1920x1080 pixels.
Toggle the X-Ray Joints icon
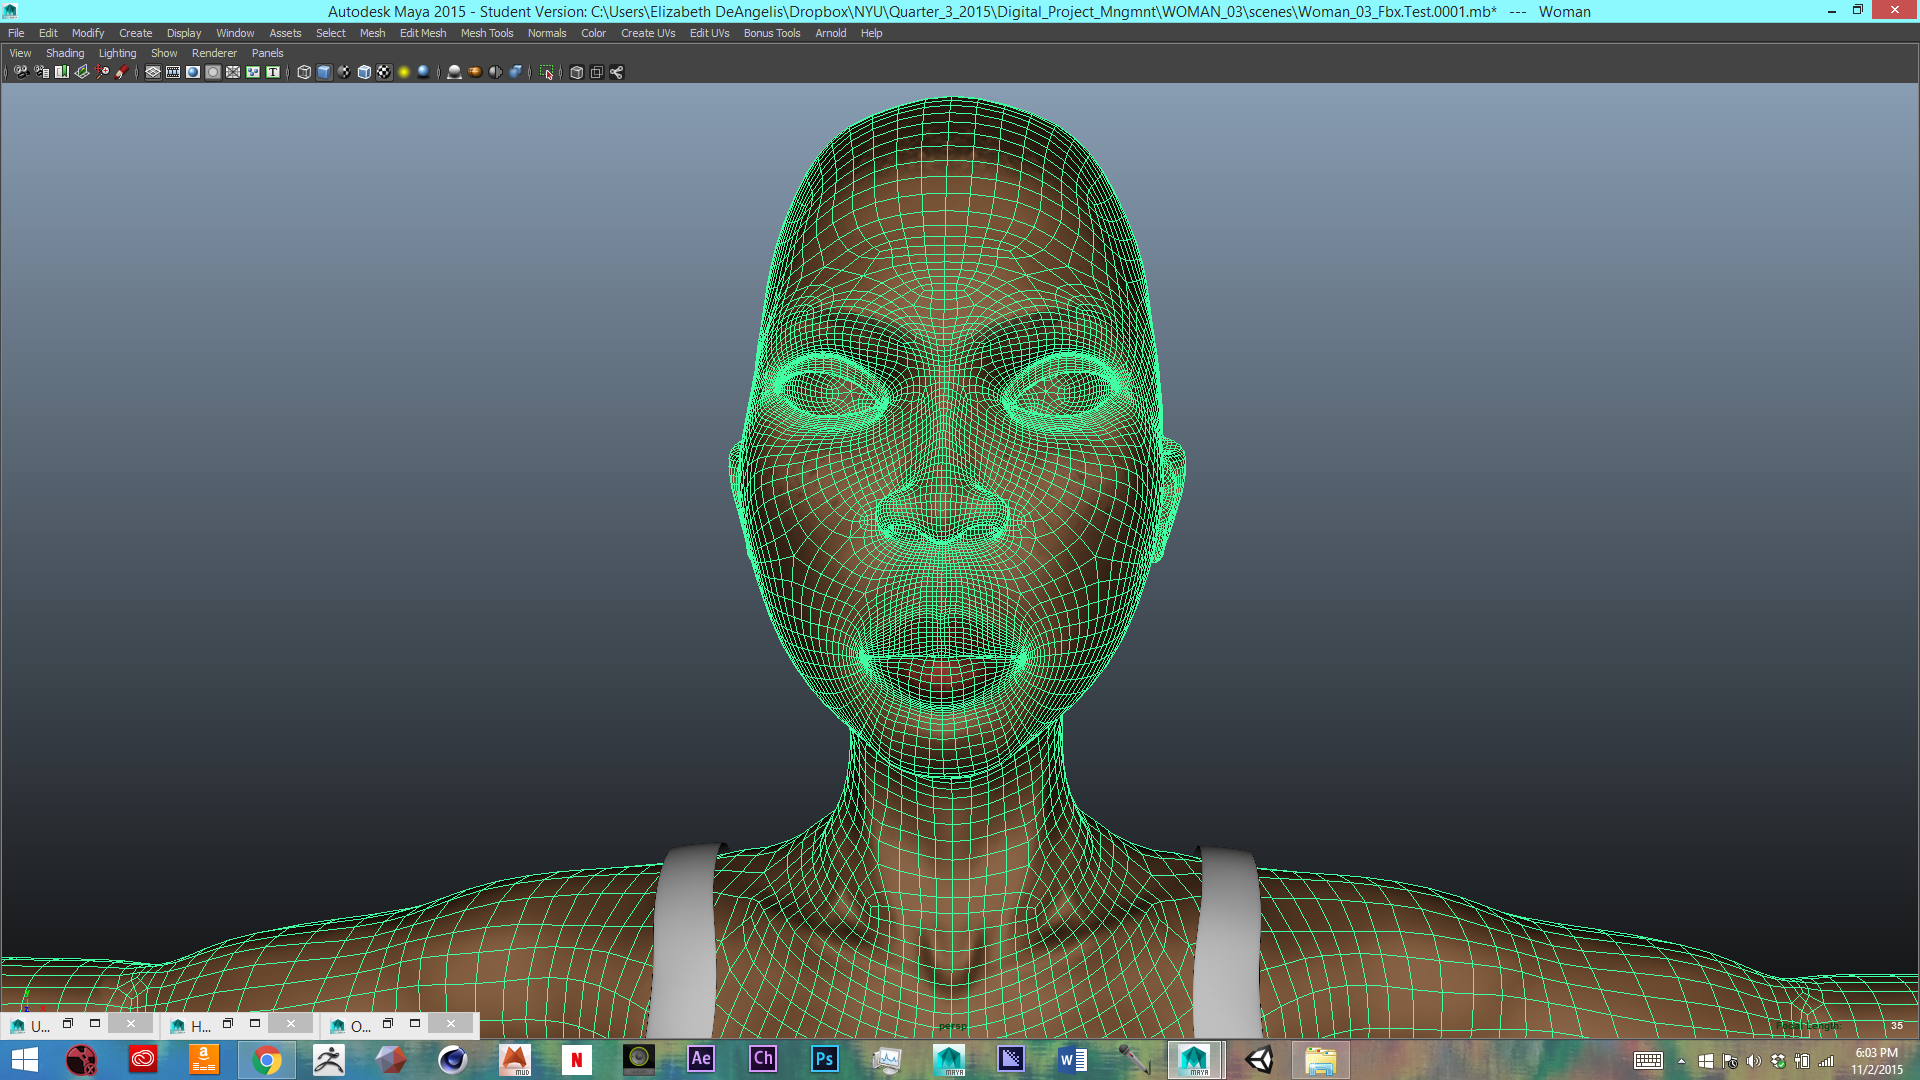click(x=617, y=72)
